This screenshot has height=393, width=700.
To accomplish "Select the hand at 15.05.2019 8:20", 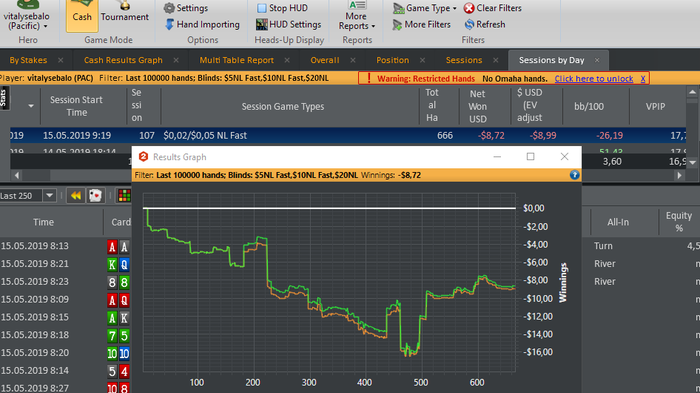I will [35, 353].
